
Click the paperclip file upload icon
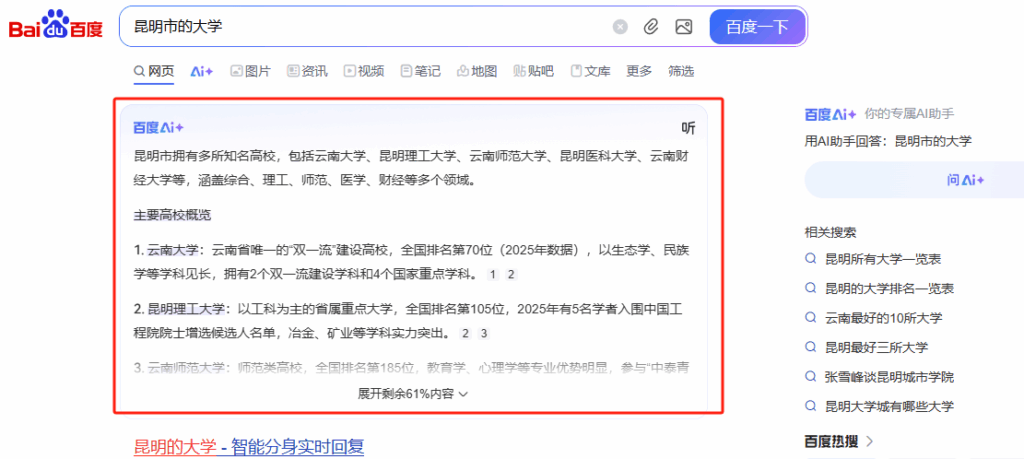click(x=651, y=27)
